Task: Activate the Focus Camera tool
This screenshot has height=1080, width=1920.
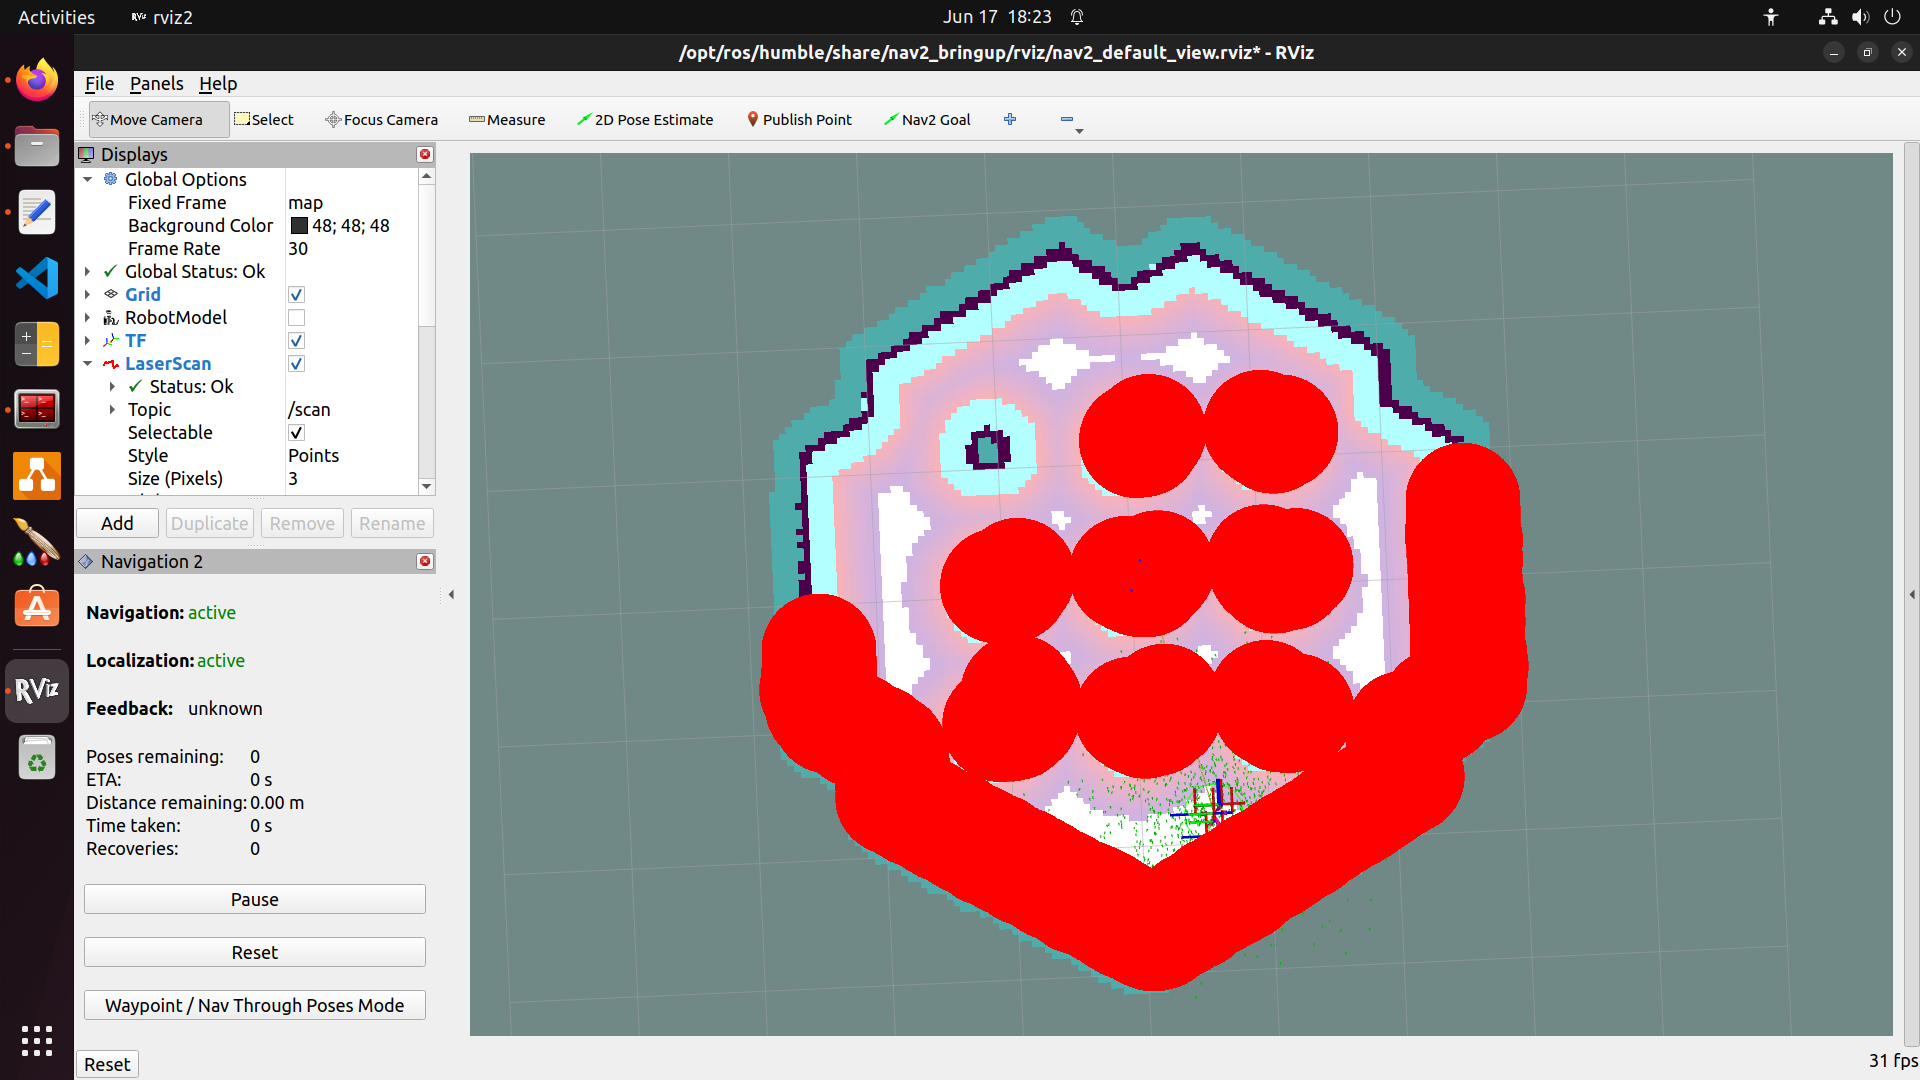Action: [381, 119]
